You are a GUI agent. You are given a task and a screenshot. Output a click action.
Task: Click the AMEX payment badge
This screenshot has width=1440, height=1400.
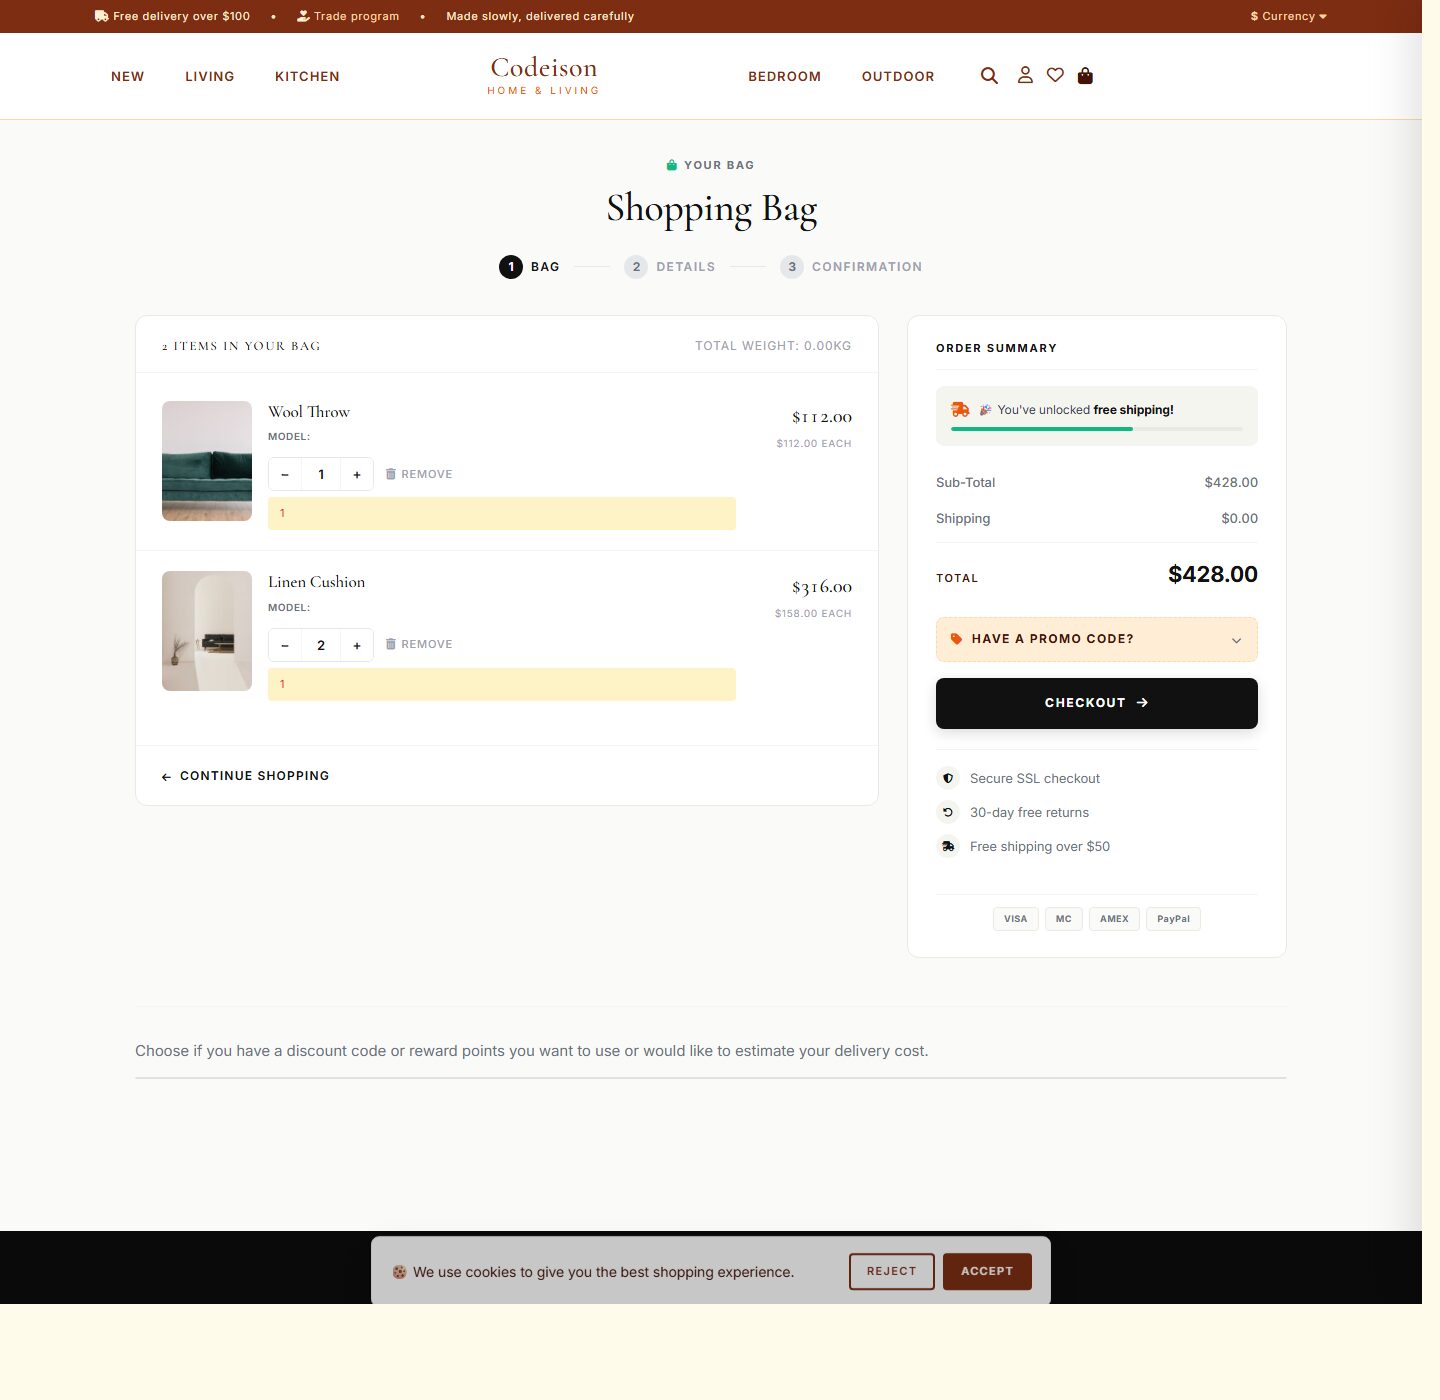[1114, 919]
